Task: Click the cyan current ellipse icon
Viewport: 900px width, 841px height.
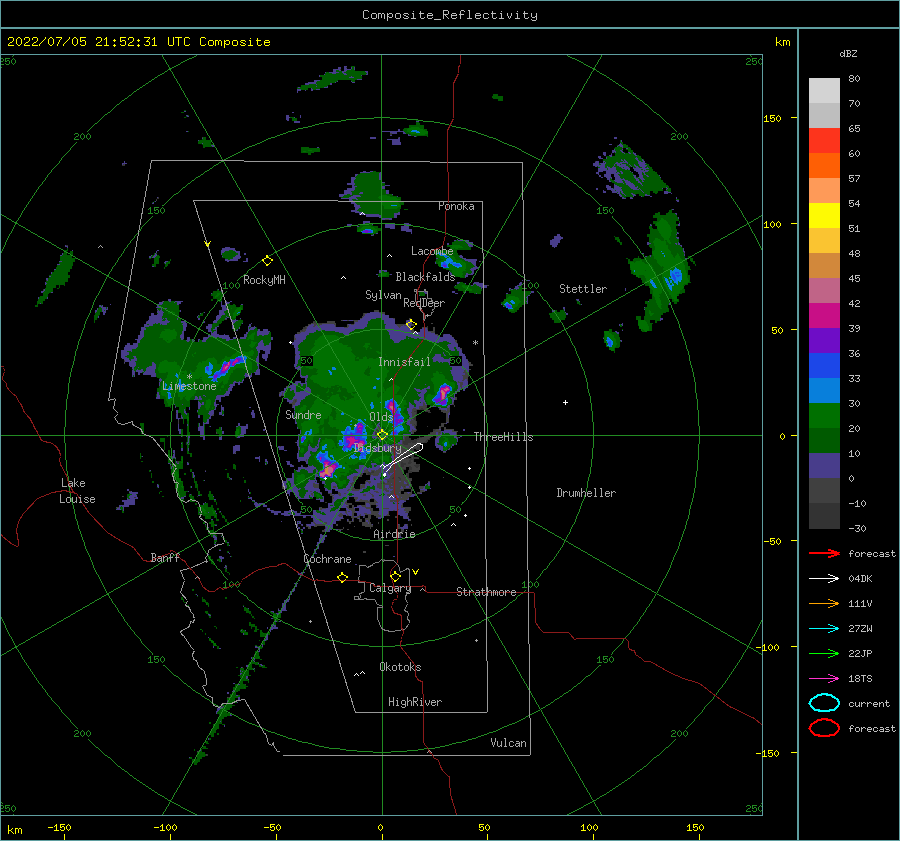Action: tap(824, 703)
